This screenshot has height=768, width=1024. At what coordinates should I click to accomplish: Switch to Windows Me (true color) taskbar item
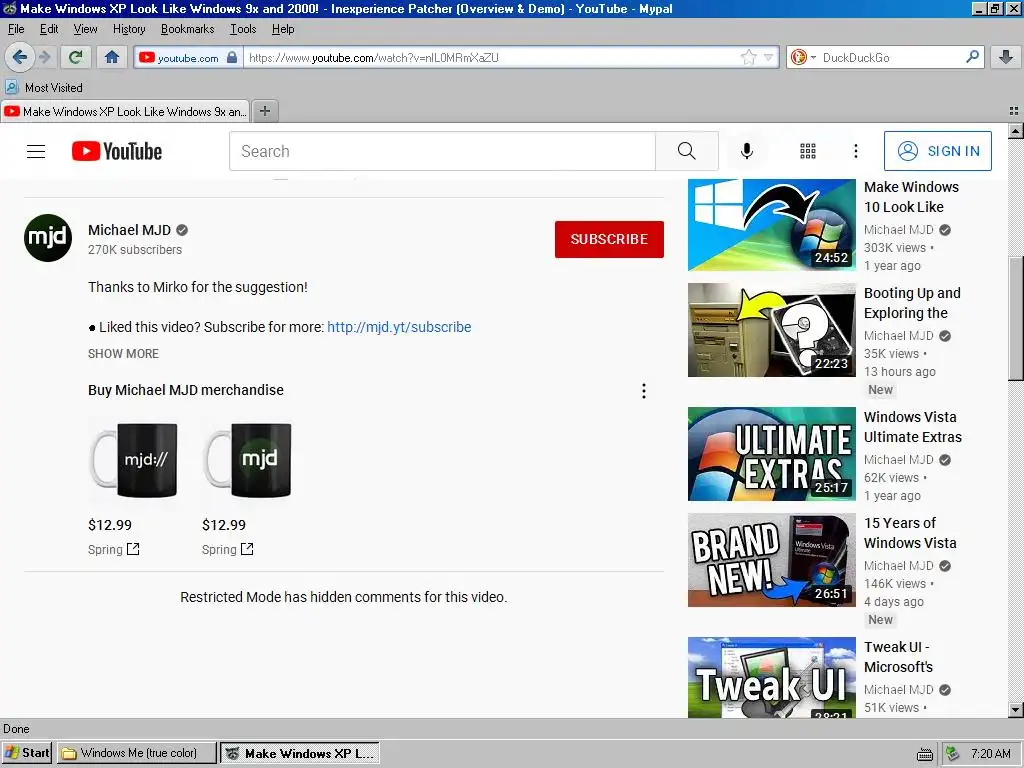[x=136, y=753]
